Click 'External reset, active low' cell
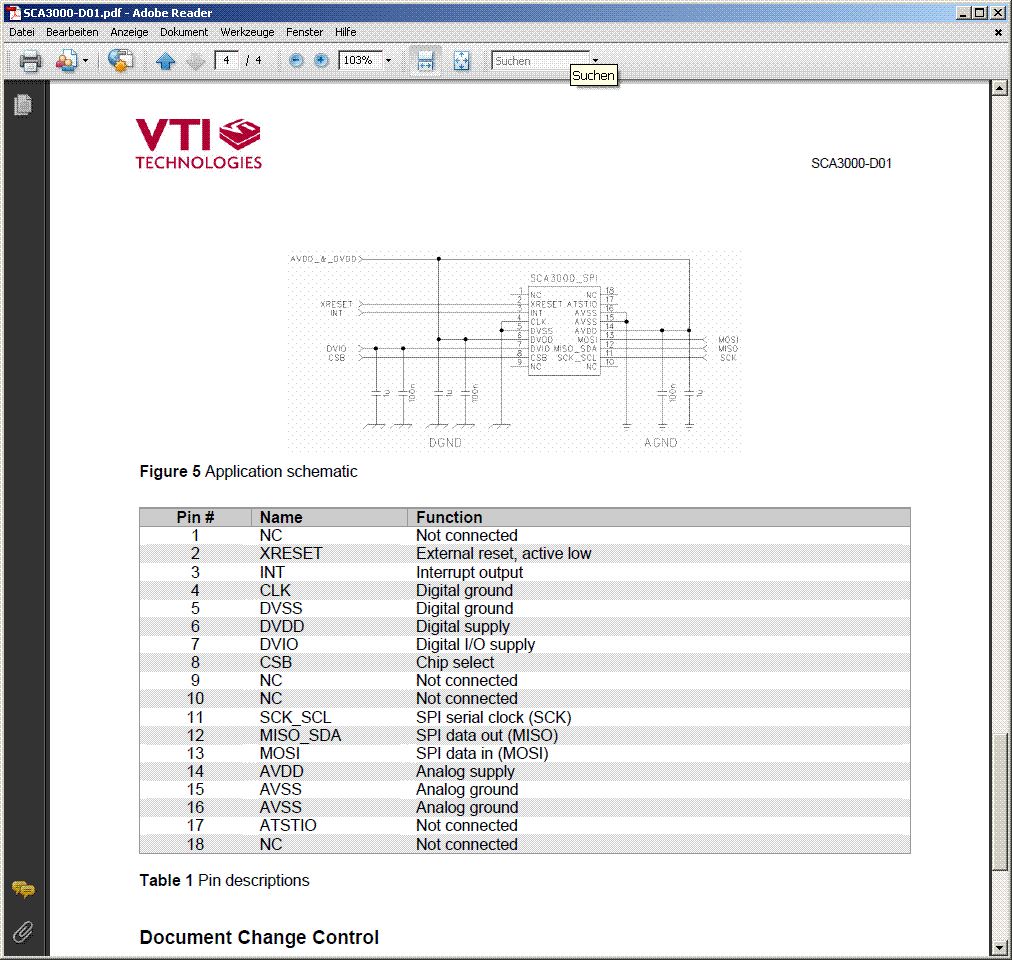The image size is (1012, 960). (x=503, y=553)
